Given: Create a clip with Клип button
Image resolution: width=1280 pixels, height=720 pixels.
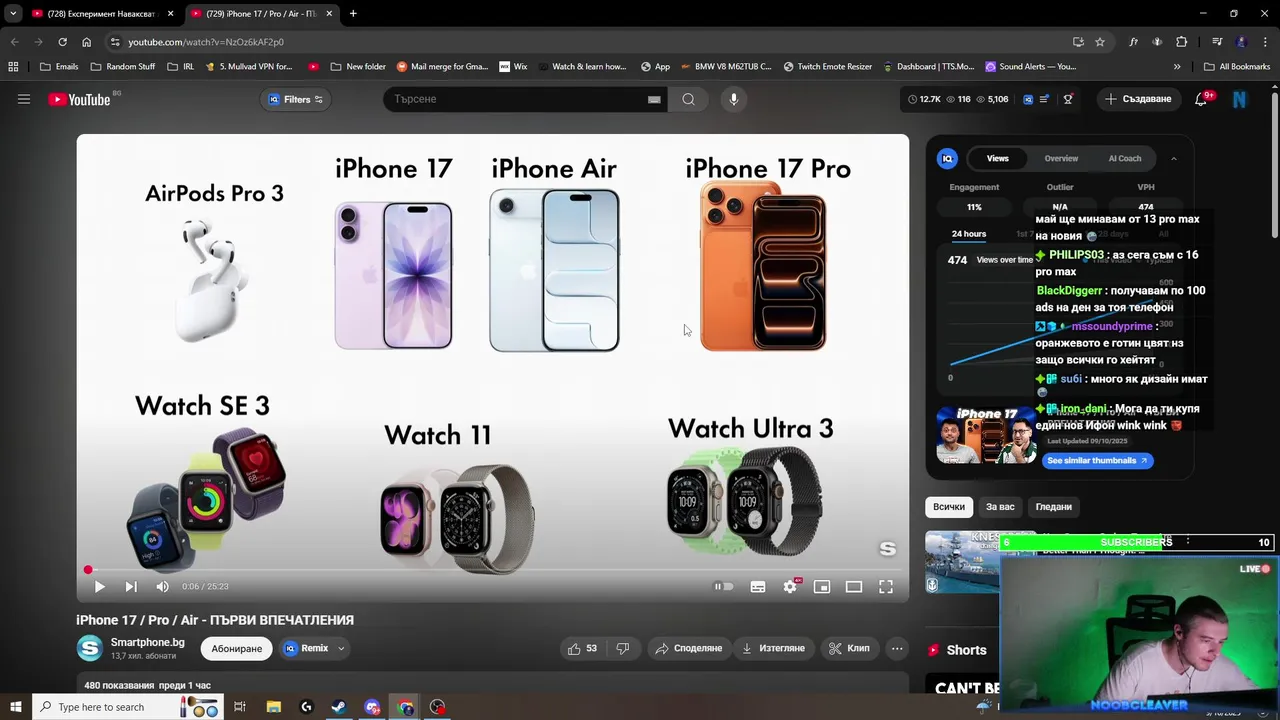Looking at the screenshot, I should (849, 648).
